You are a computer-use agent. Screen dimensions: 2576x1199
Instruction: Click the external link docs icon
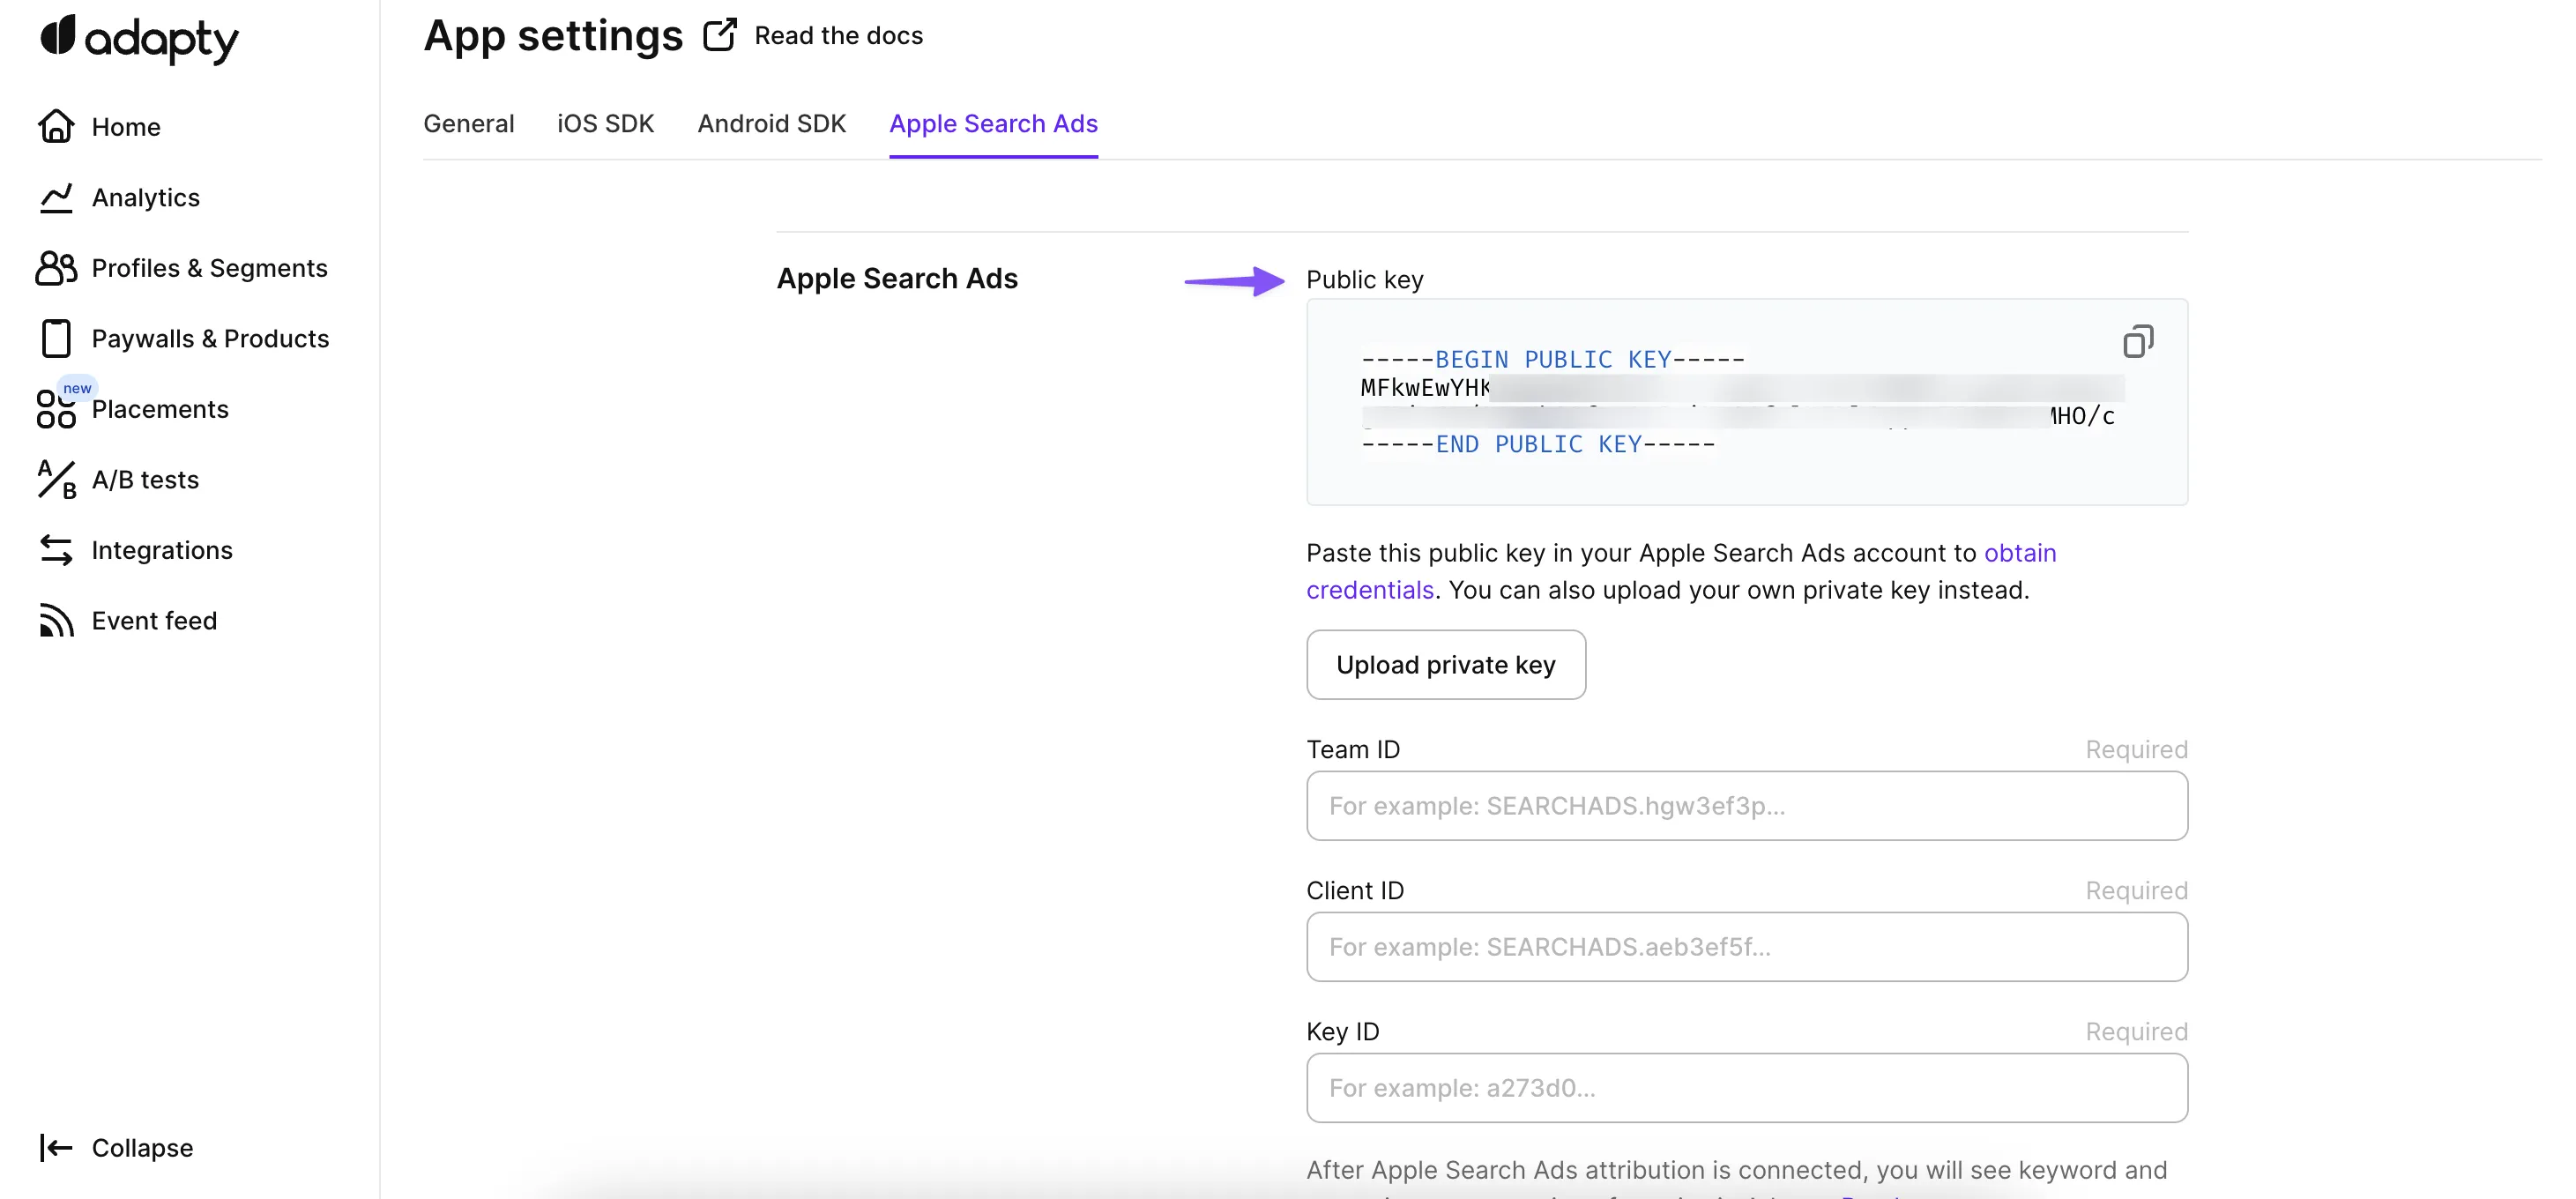(719, 35)
